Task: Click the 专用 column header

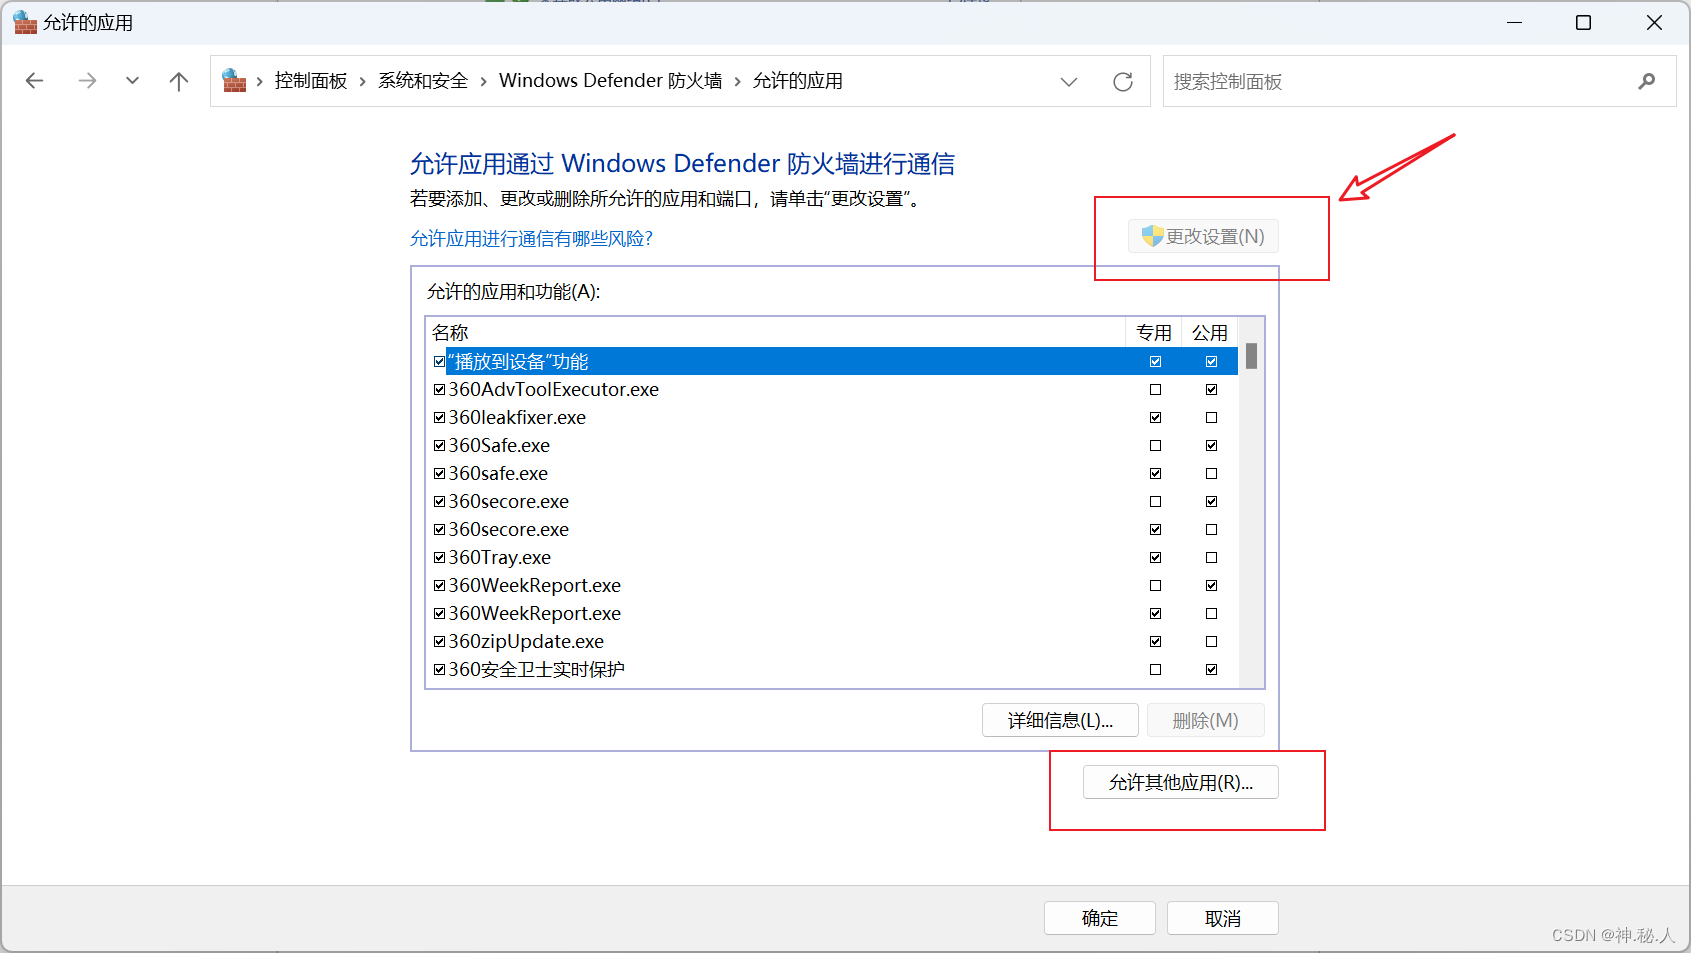Action: pos(1154,332)
